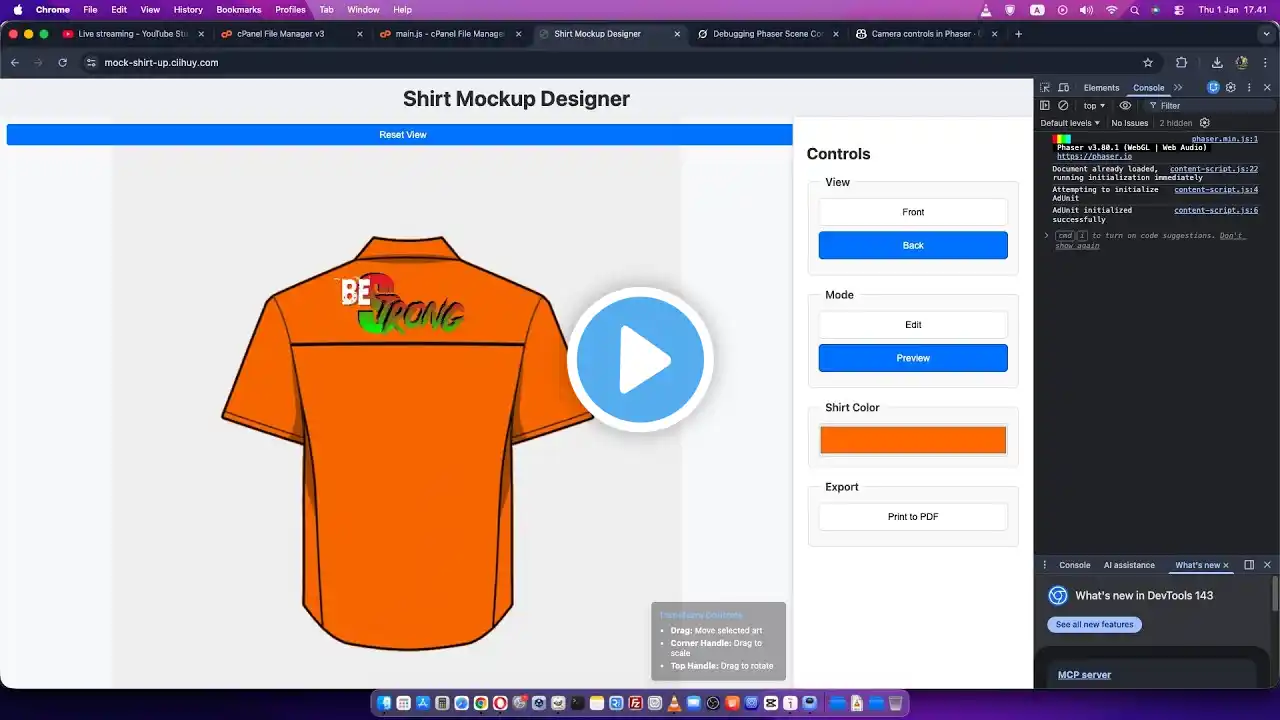Open the Chrome three-dot menu
The width and height of the screenshot is (1280, 720).
(1266, 62)
